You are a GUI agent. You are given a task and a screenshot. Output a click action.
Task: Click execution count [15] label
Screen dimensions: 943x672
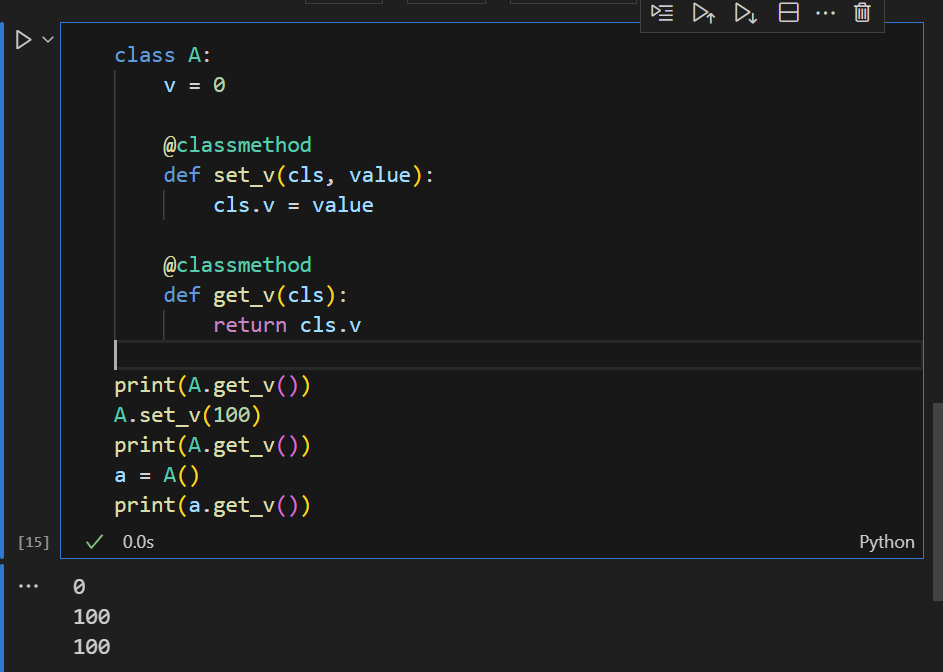click(34, 542)
